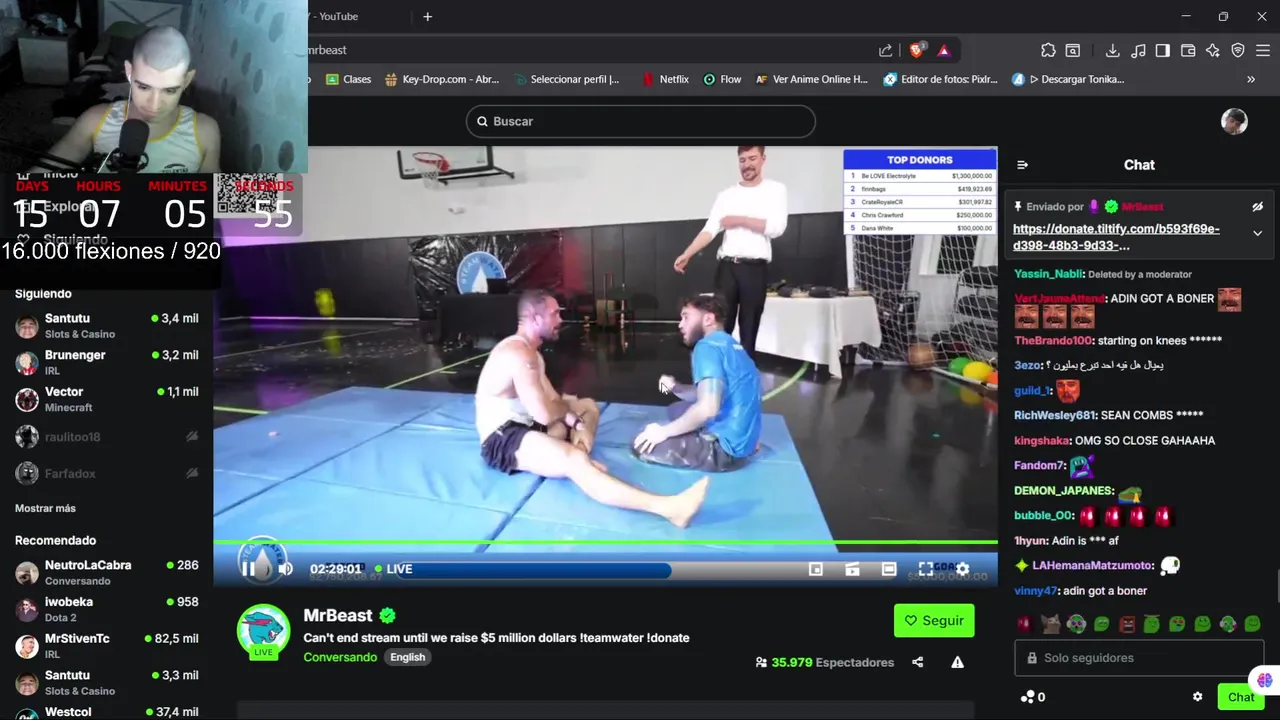1280x720 pixels.
Task: Open iwobeka Dota 2 recommended channel
Action: pos(107,609)
